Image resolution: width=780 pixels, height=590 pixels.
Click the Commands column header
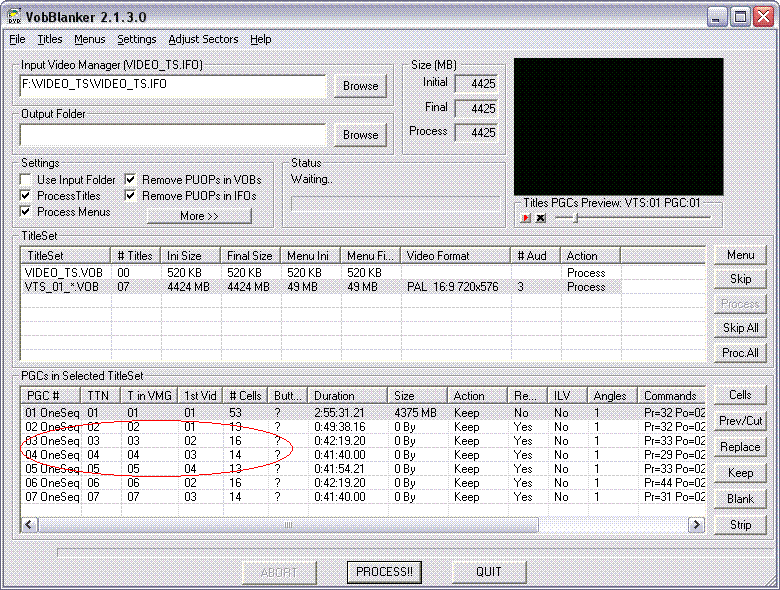pyautogui.click(x=671, y=395)
